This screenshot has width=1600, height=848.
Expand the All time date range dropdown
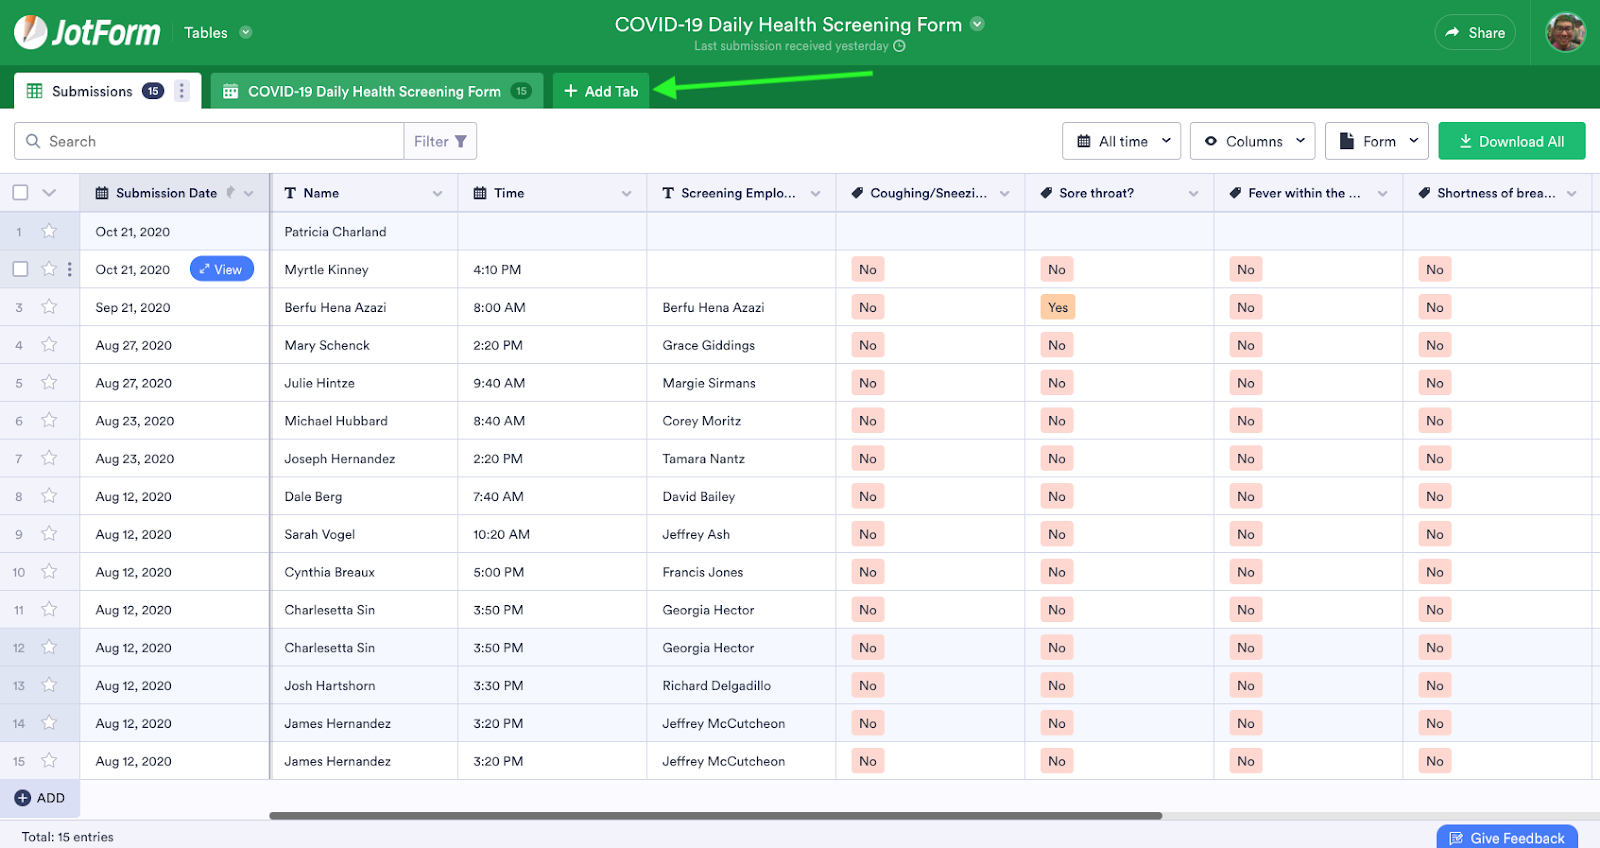coord(1121,141)
